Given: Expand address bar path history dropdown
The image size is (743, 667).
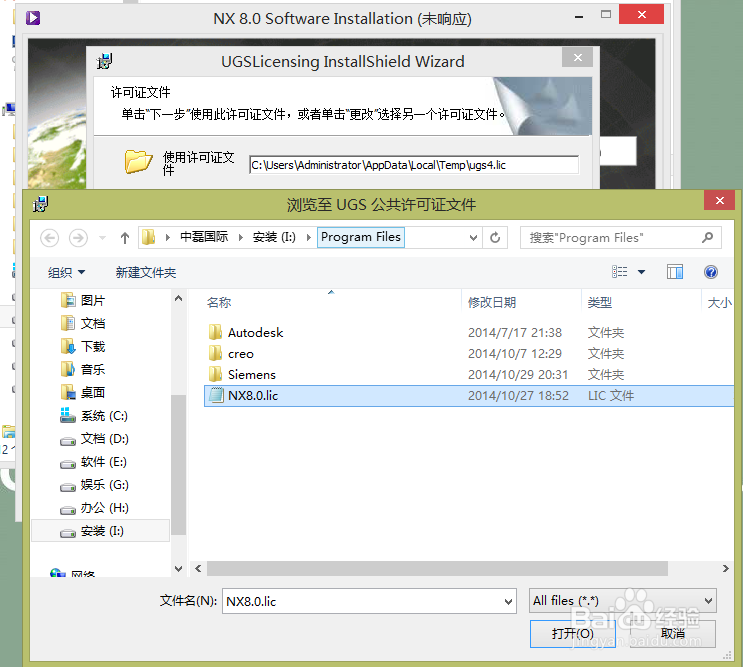Looking at the screenshot, I should coord(472,237).
